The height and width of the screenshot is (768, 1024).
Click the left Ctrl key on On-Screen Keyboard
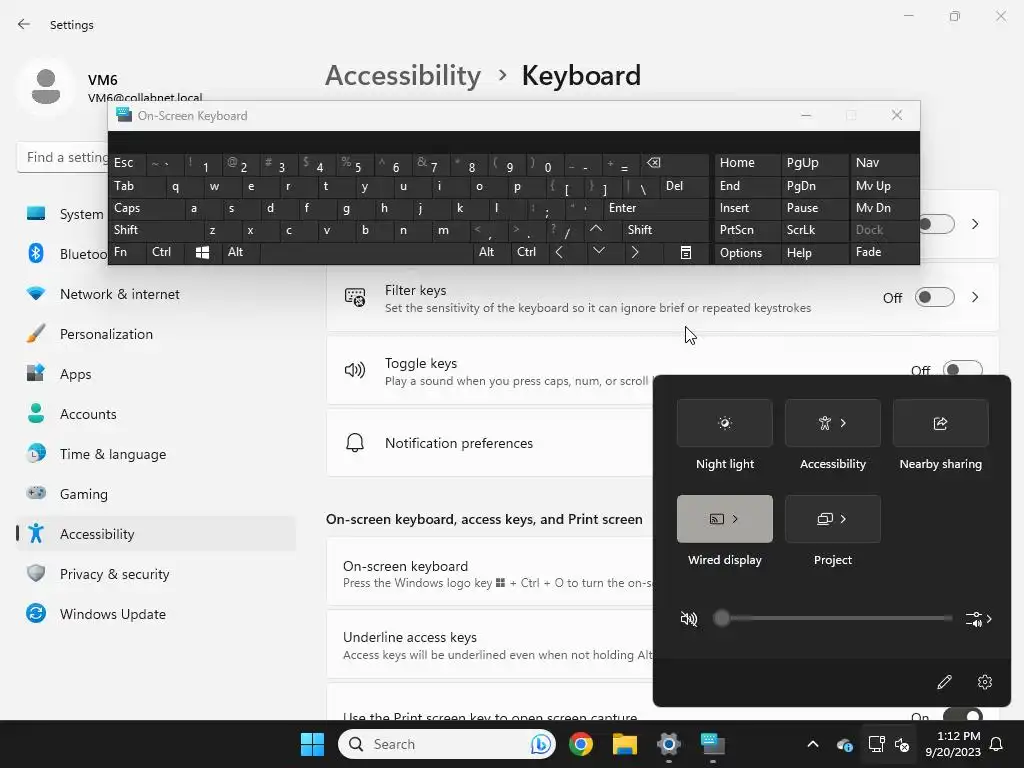[166, 253]
